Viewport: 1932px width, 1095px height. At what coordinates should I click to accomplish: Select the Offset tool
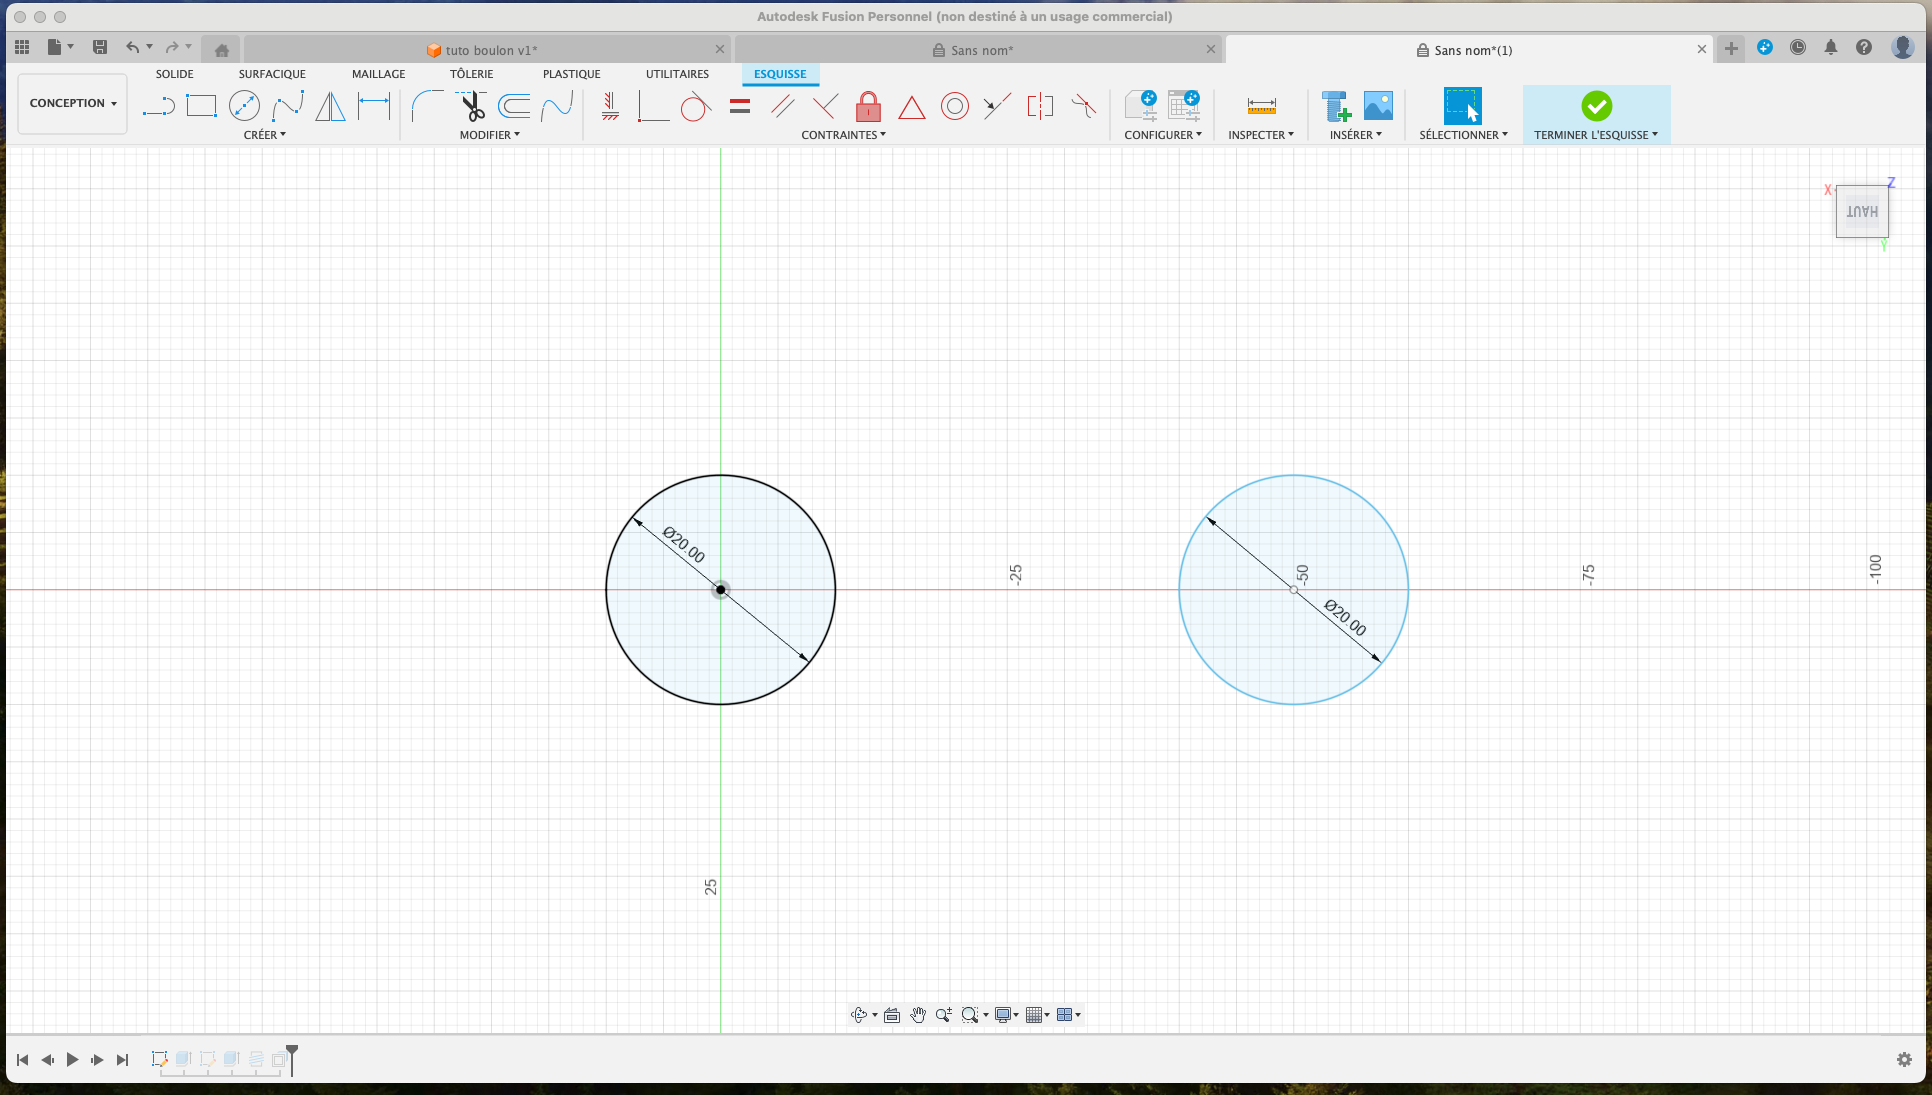click(x=514, y=106)
